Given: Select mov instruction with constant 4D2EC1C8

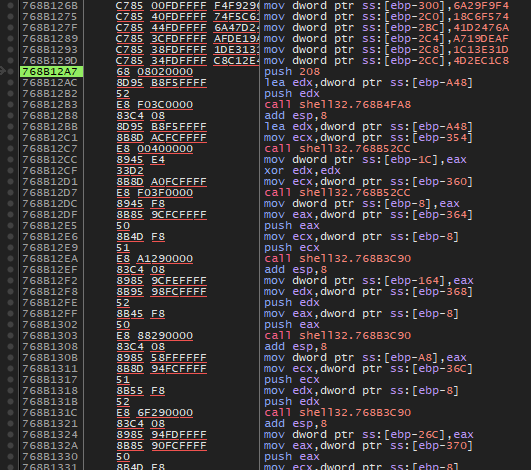Looking at the screenshot, I should click(386, 61).
